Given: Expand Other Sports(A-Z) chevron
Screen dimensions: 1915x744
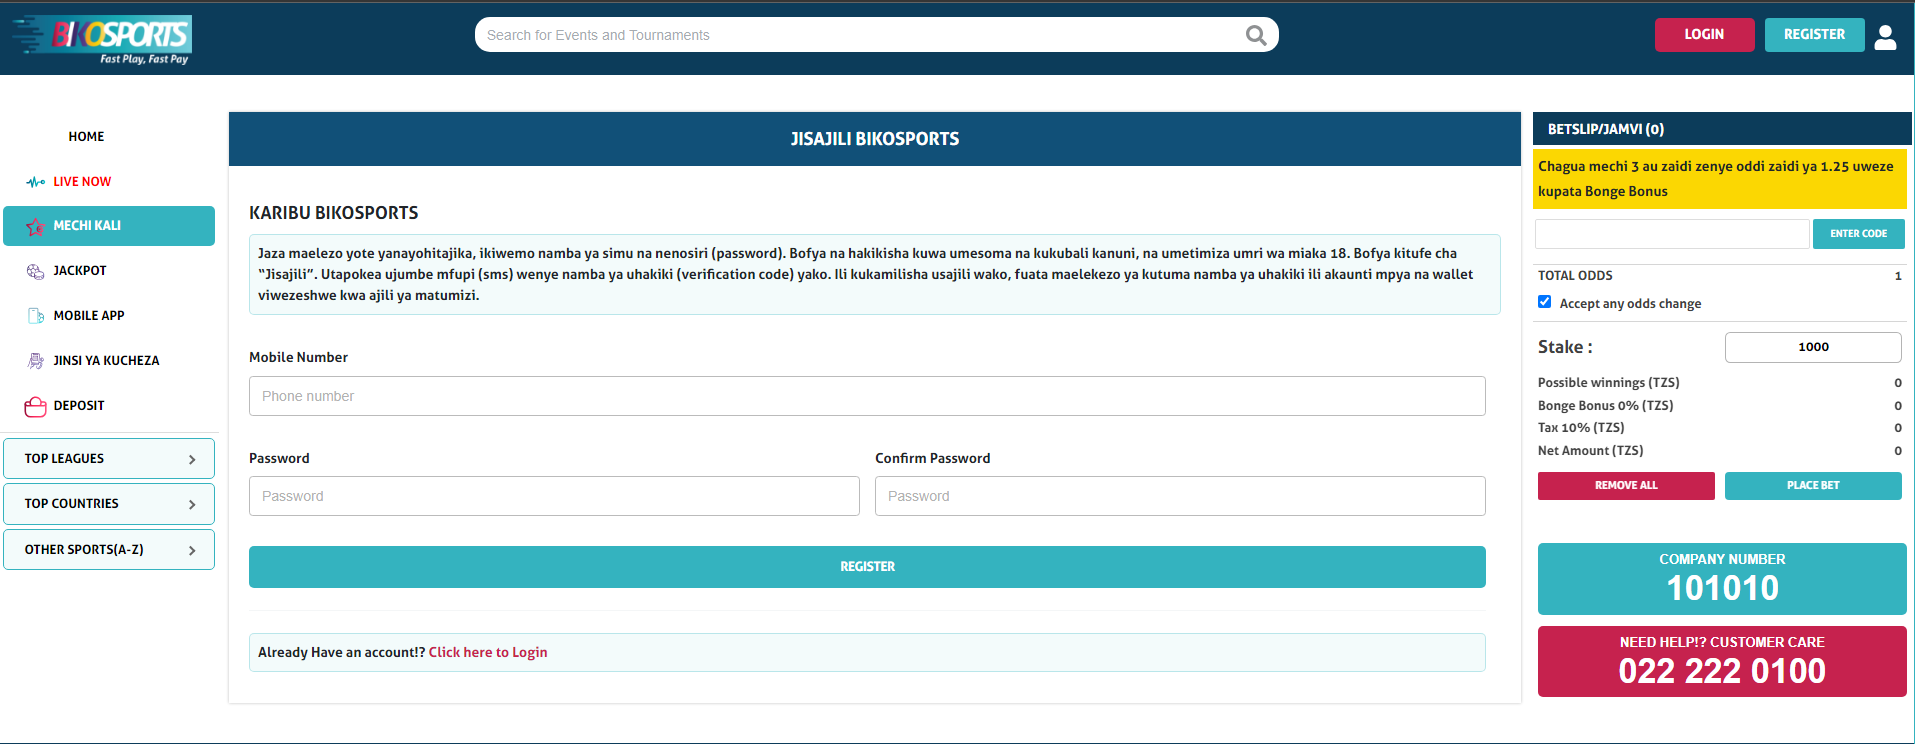Looking at the screenshot, I should point(192,550).
